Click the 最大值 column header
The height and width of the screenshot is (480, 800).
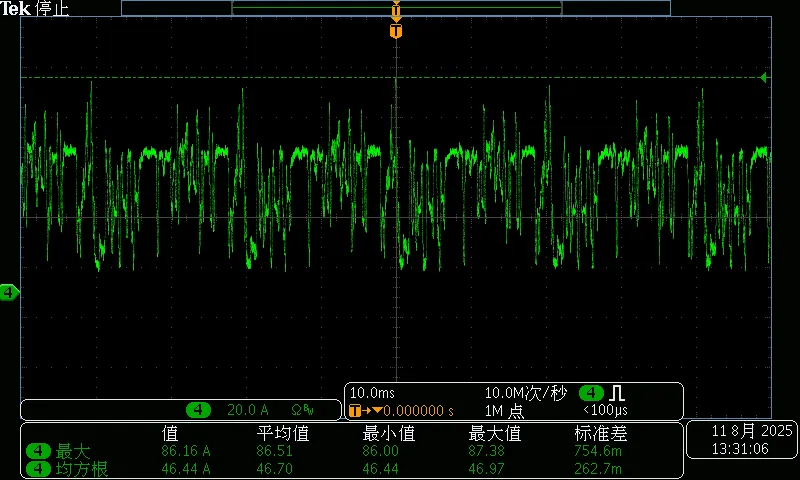coord(495,434)
